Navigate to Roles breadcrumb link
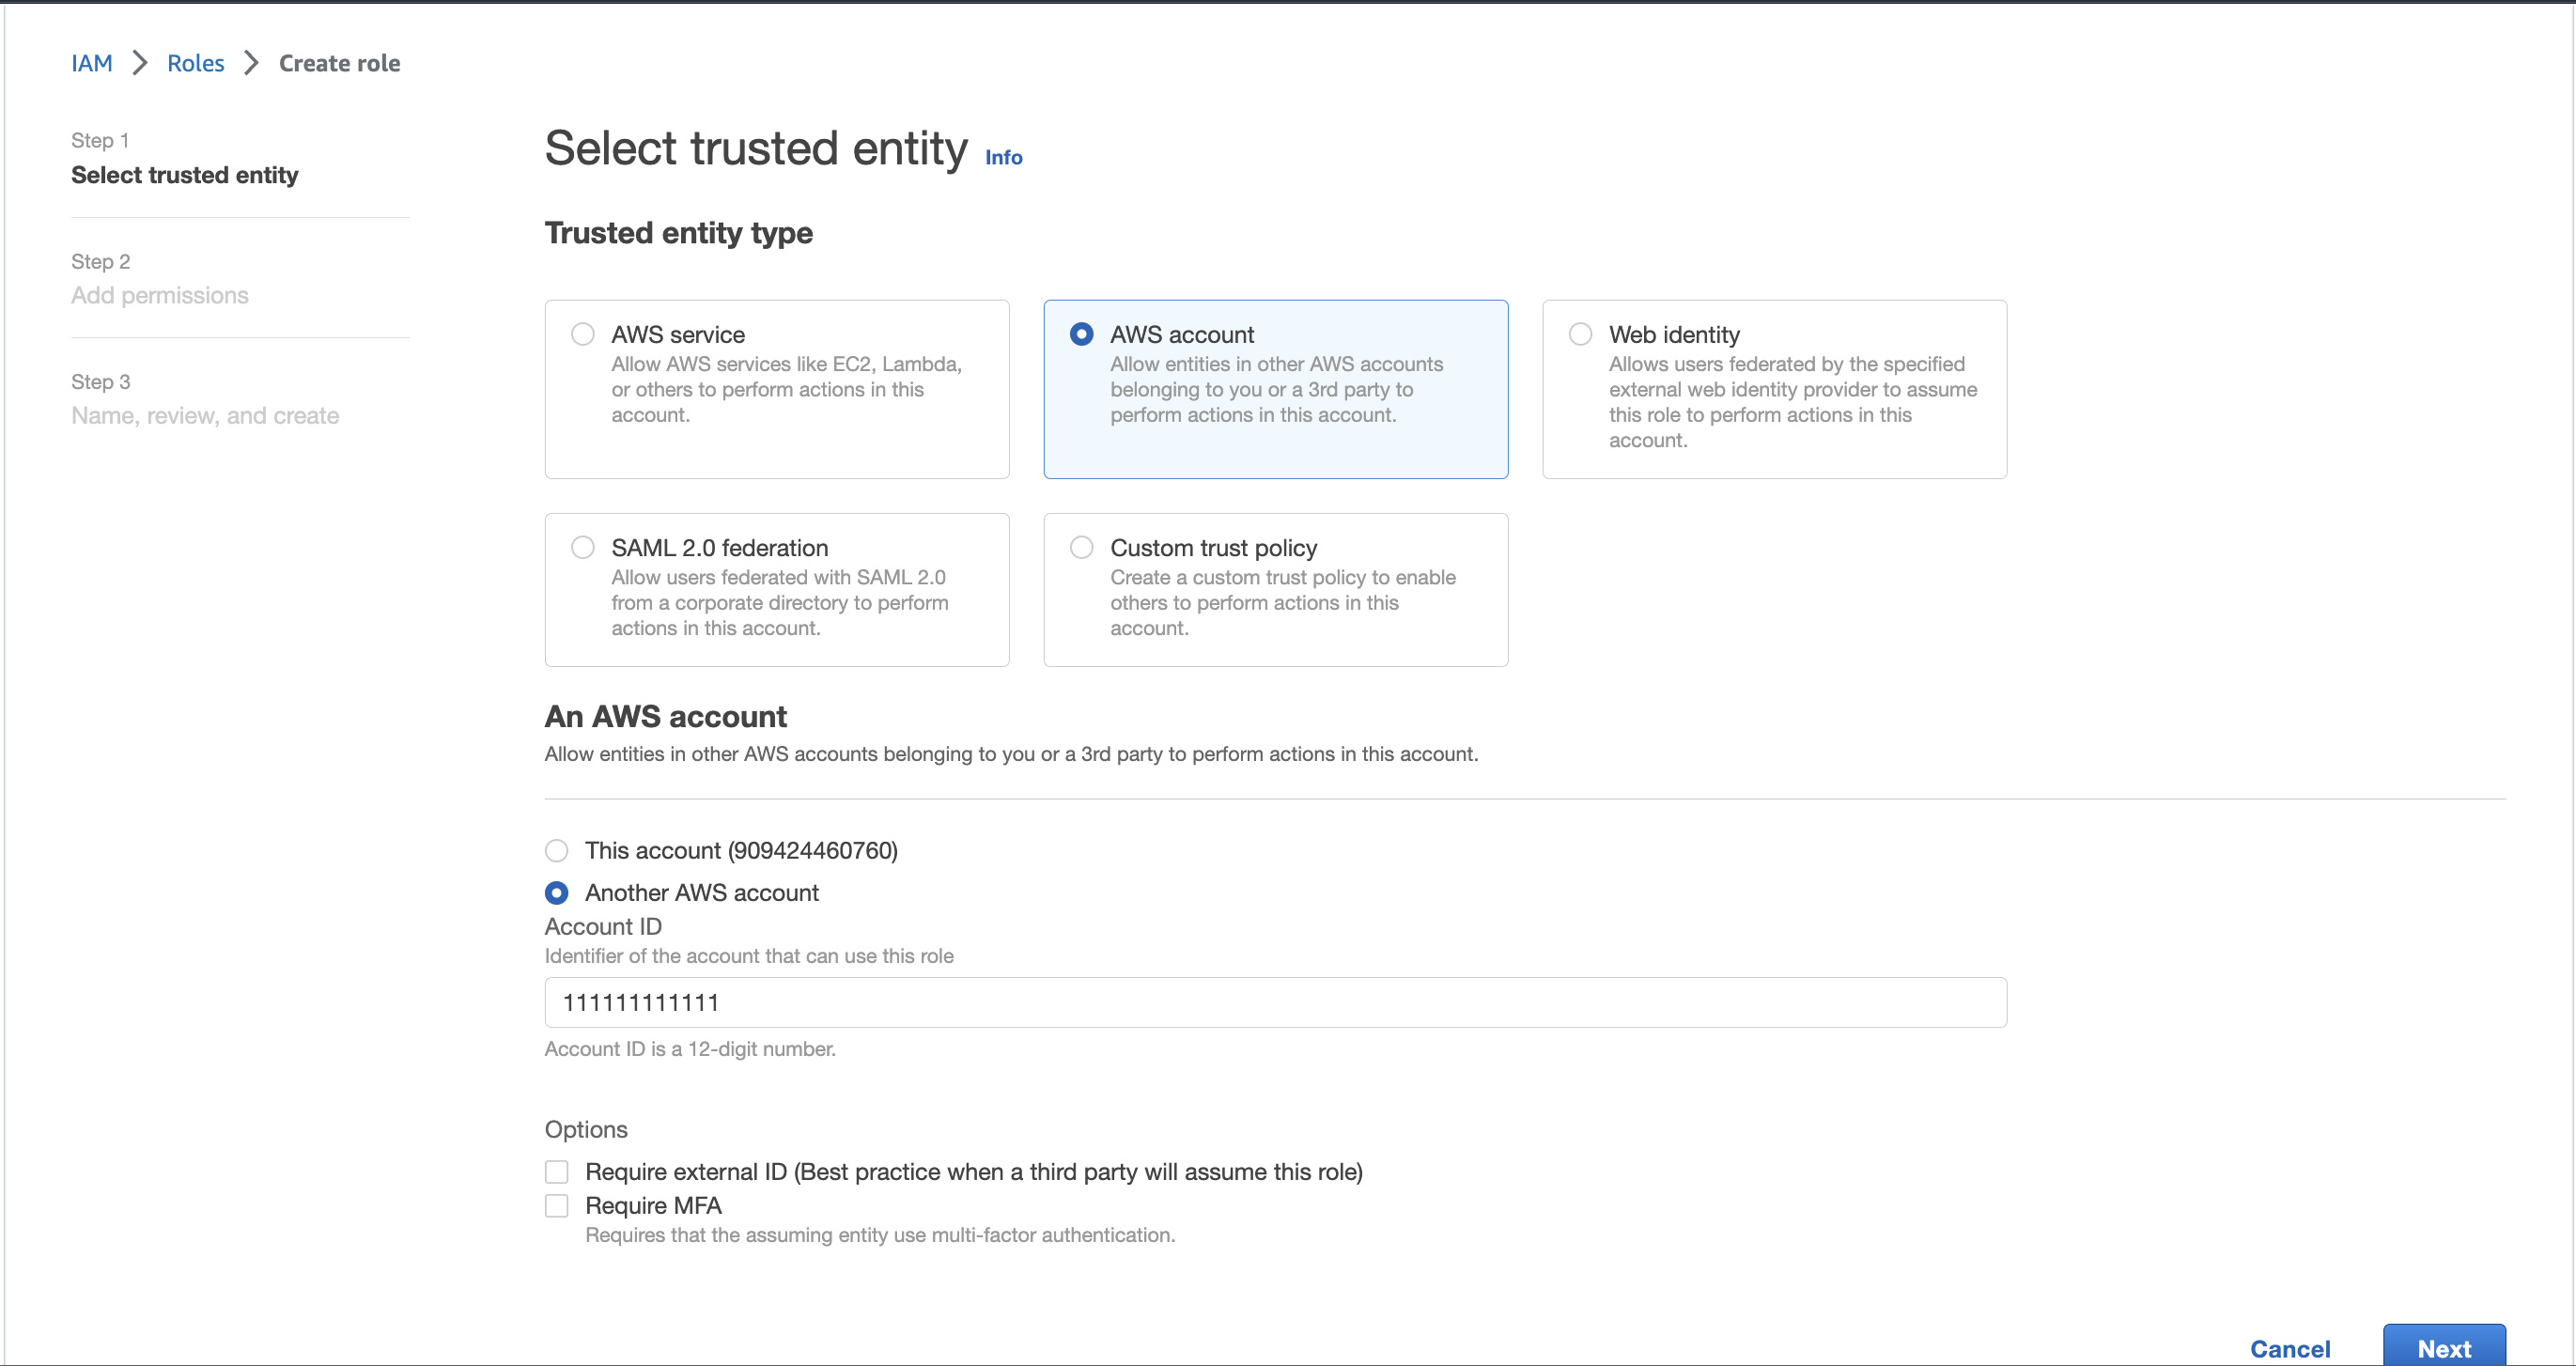Screen dimensions: 2576x1366 tap(195, 63)
